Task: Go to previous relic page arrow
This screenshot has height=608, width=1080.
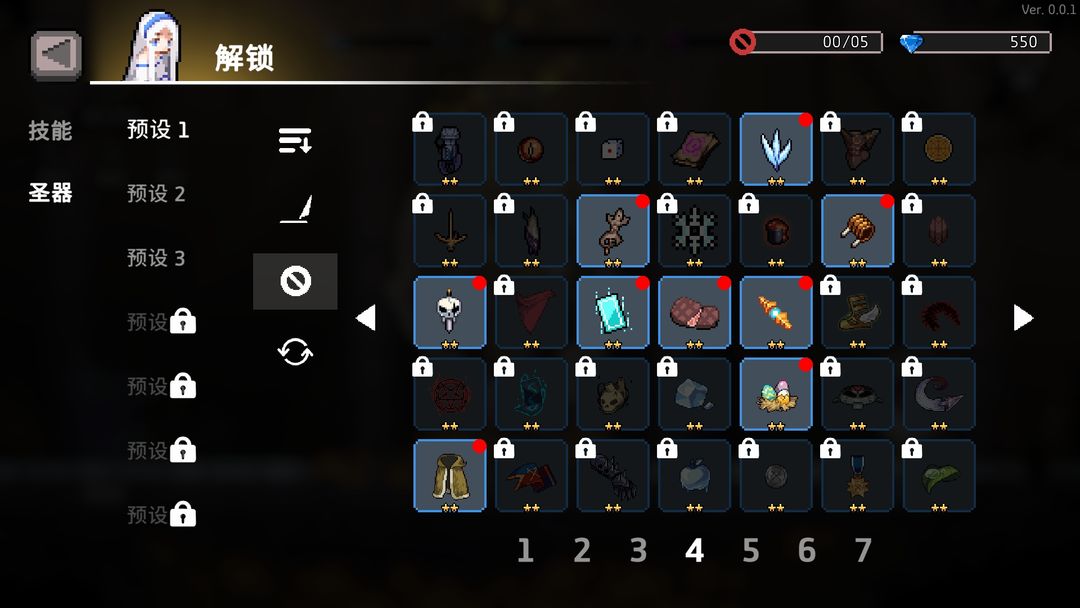Action: [366, 317]
